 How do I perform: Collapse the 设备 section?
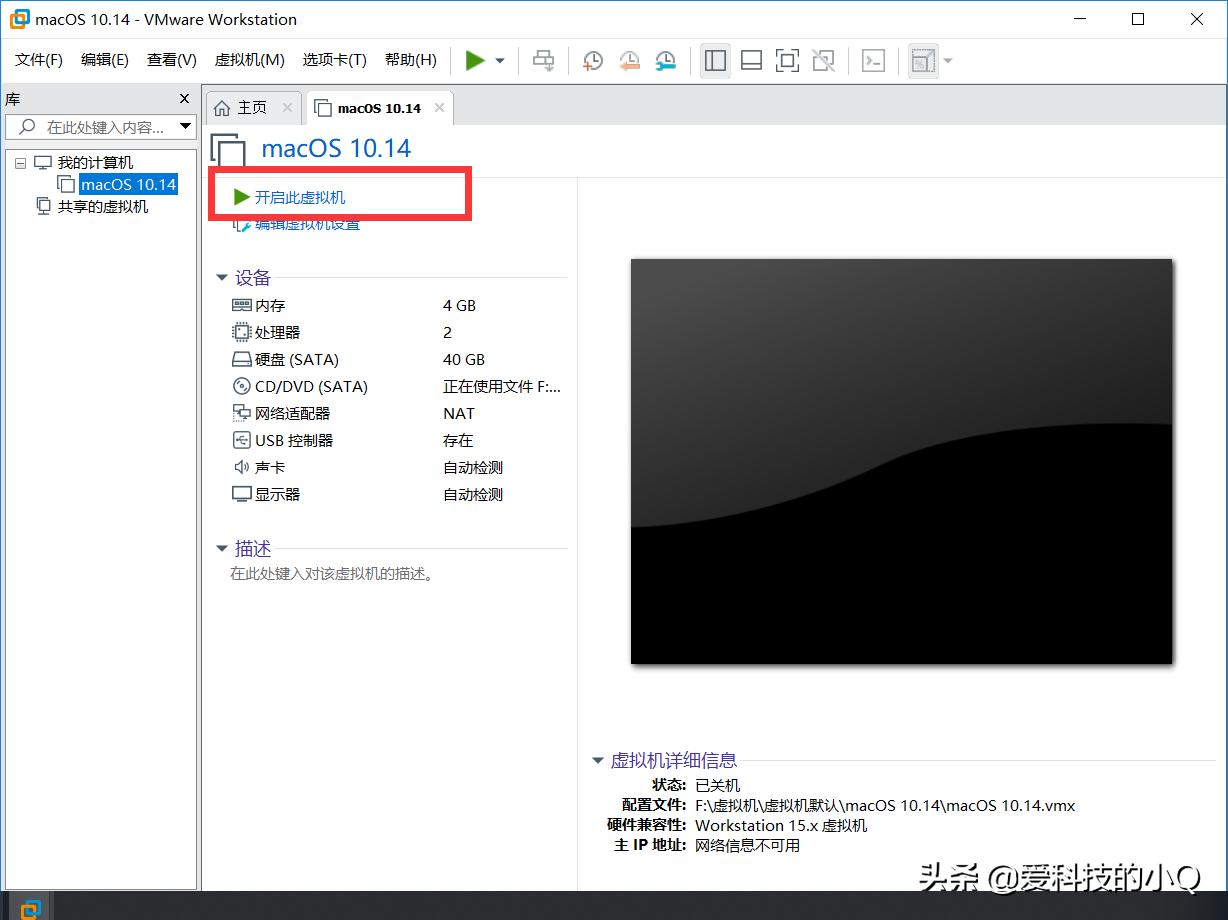[x=222, y=277]
